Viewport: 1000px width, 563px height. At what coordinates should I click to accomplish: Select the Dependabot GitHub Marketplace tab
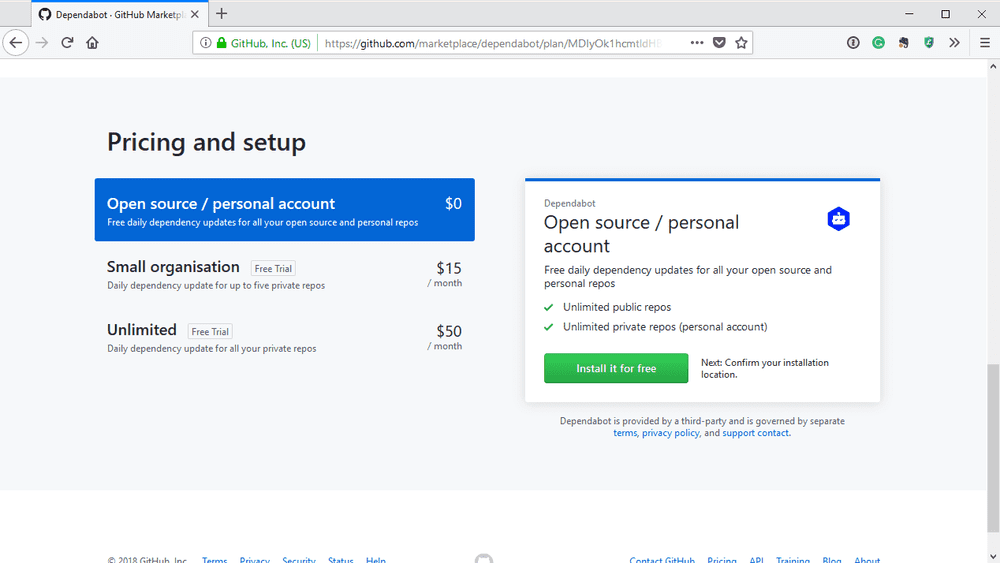(x=119, y=14)
